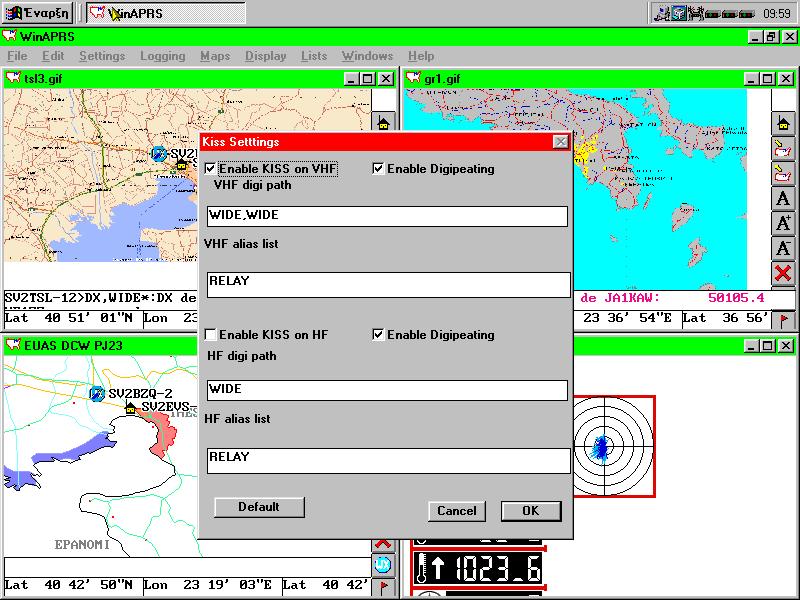Click the VHF alias list field
Image resolution: width=800 pixels, height=600 pixels.
tap(388, 284)
